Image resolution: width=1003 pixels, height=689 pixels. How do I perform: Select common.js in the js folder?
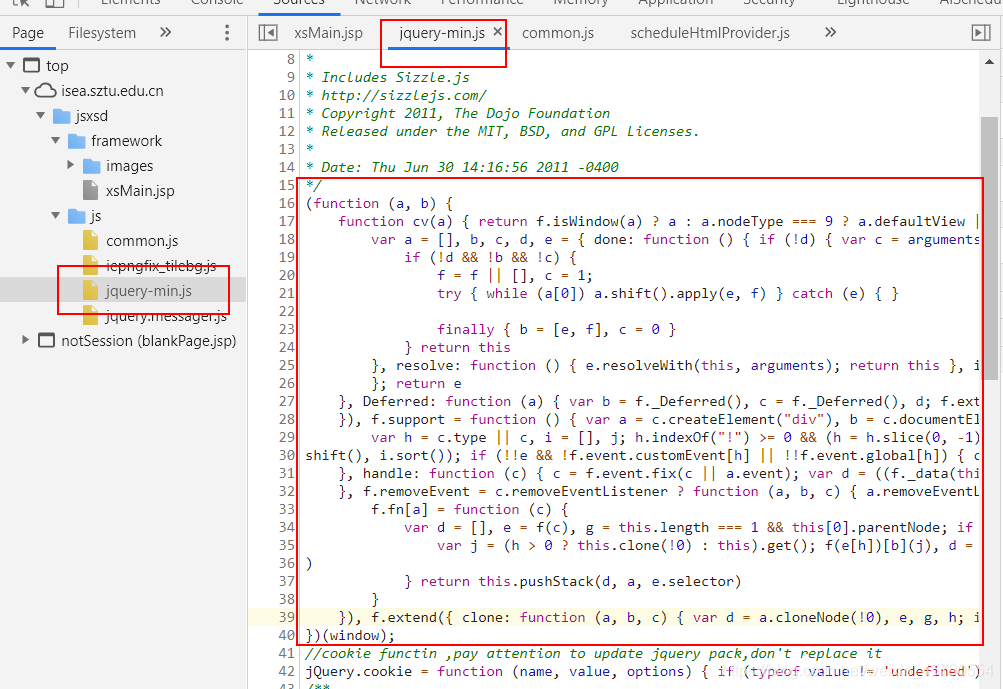pyautogui.click(x=141, y=241)
